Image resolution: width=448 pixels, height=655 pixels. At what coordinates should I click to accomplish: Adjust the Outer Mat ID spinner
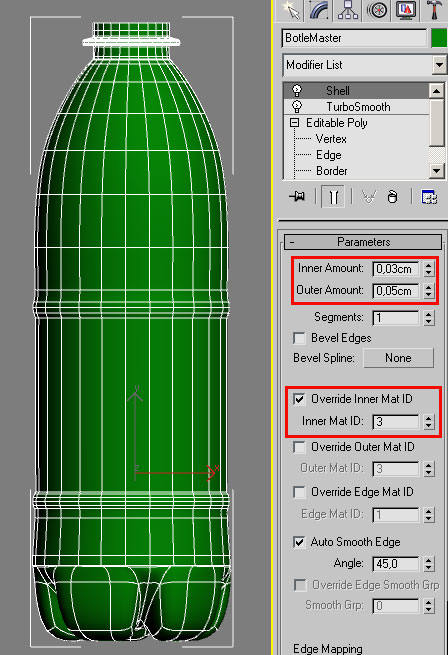click(429, 469)
